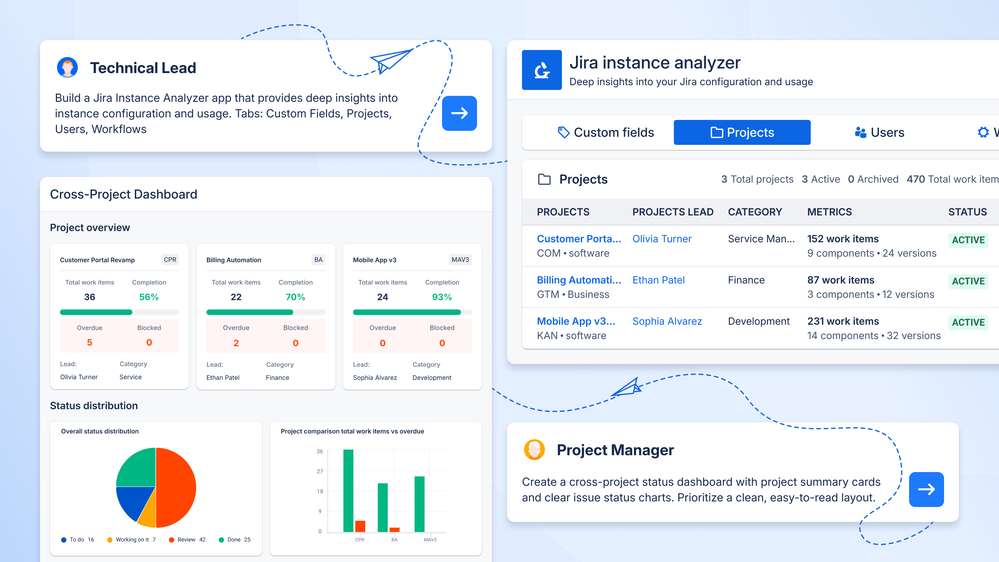Click '87 work items' metric
The image size is (999, 562).
pos(841,280)
